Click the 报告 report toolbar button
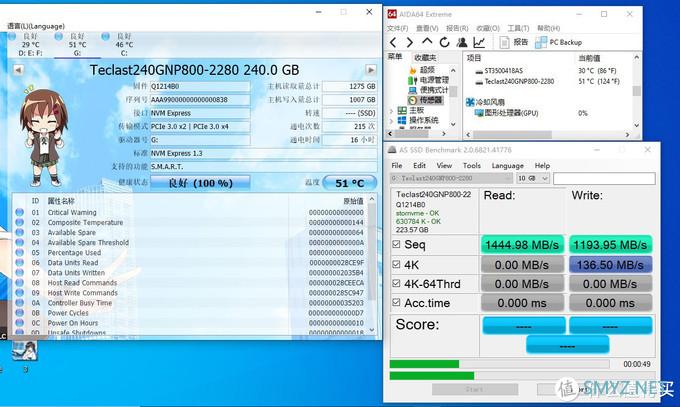Viewport: 680px width, 407px height. (514, 43)
